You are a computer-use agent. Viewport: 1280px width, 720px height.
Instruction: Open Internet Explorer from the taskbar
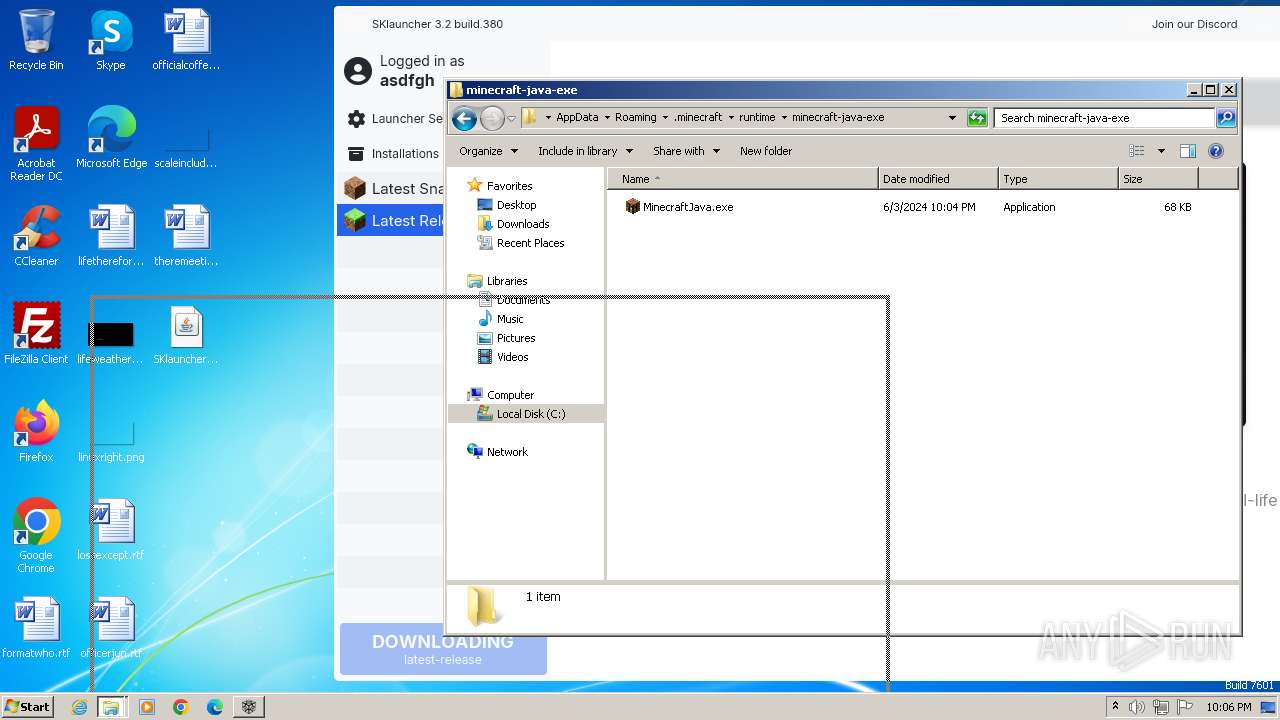(79, 707)
